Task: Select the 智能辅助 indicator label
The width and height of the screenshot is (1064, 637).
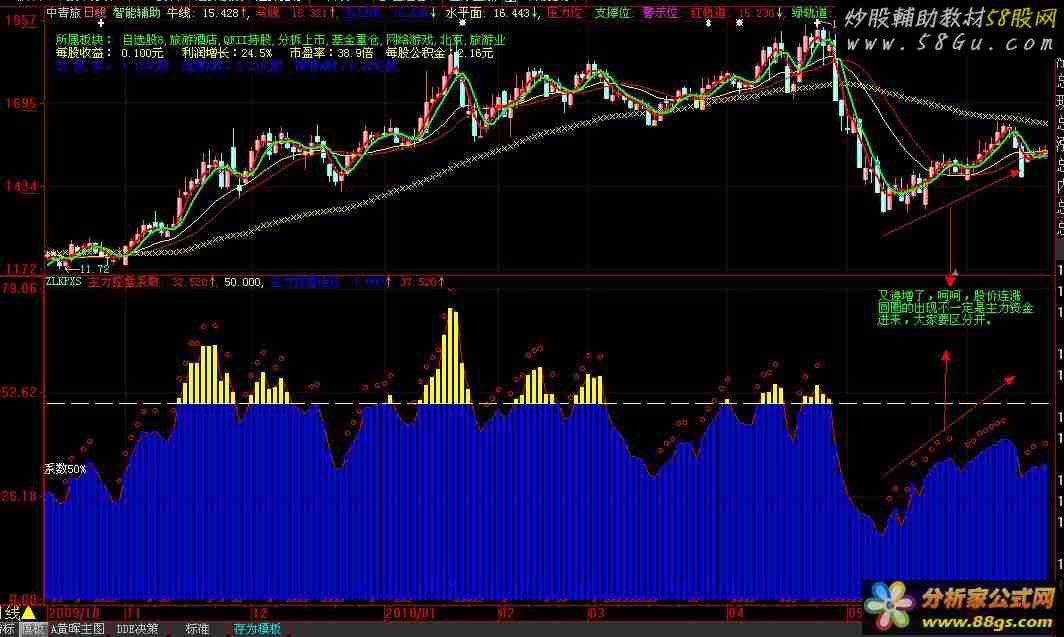Action: (135, 13)
